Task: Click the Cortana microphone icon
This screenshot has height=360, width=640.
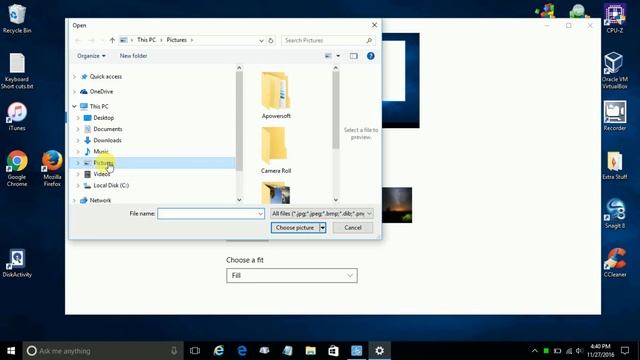Action: (174, 351)
